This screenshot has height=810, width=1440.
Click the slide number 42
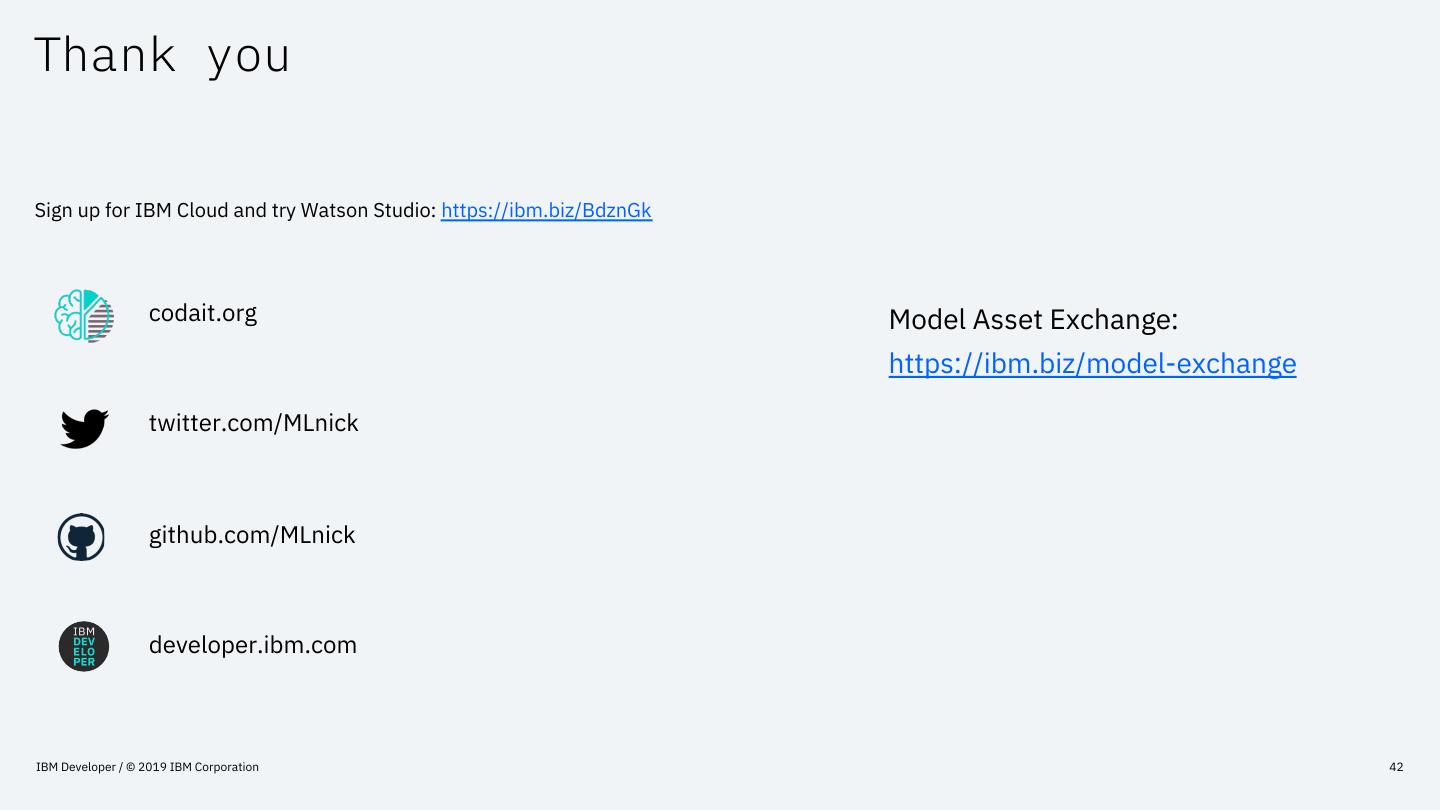[x=1396, y=767]
